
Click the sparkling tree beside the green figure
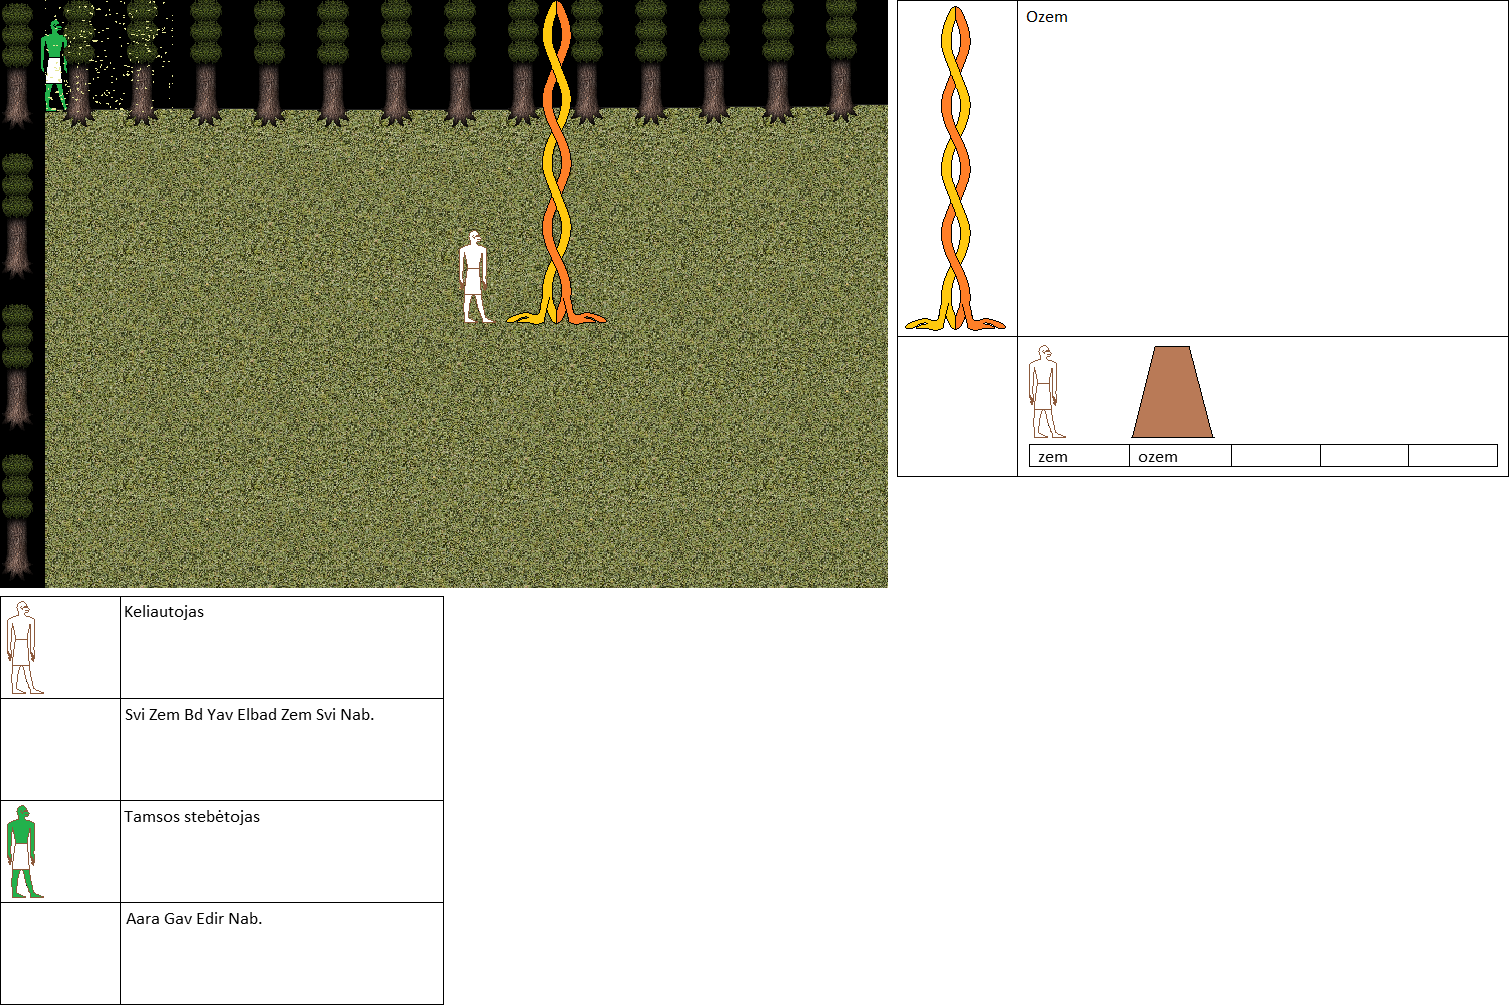point(140,62)
